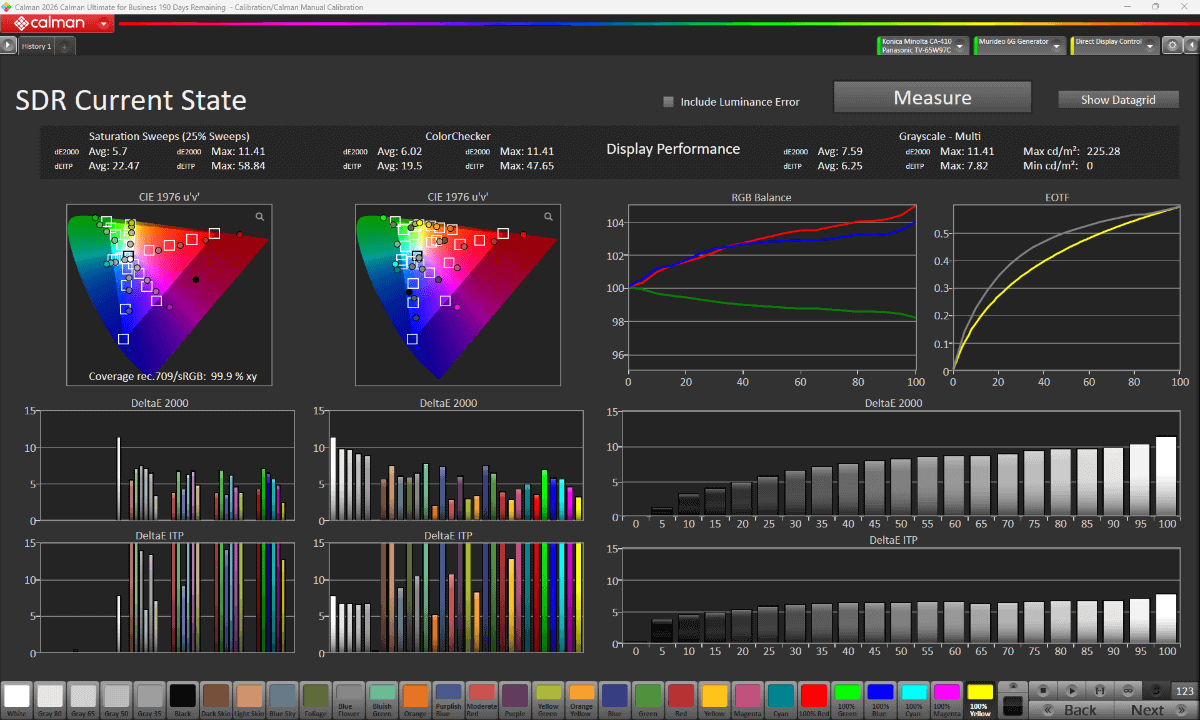This screenshot has width=1200, height=720.
Task: Expand the patch list up arrow
Action: 1014,686
